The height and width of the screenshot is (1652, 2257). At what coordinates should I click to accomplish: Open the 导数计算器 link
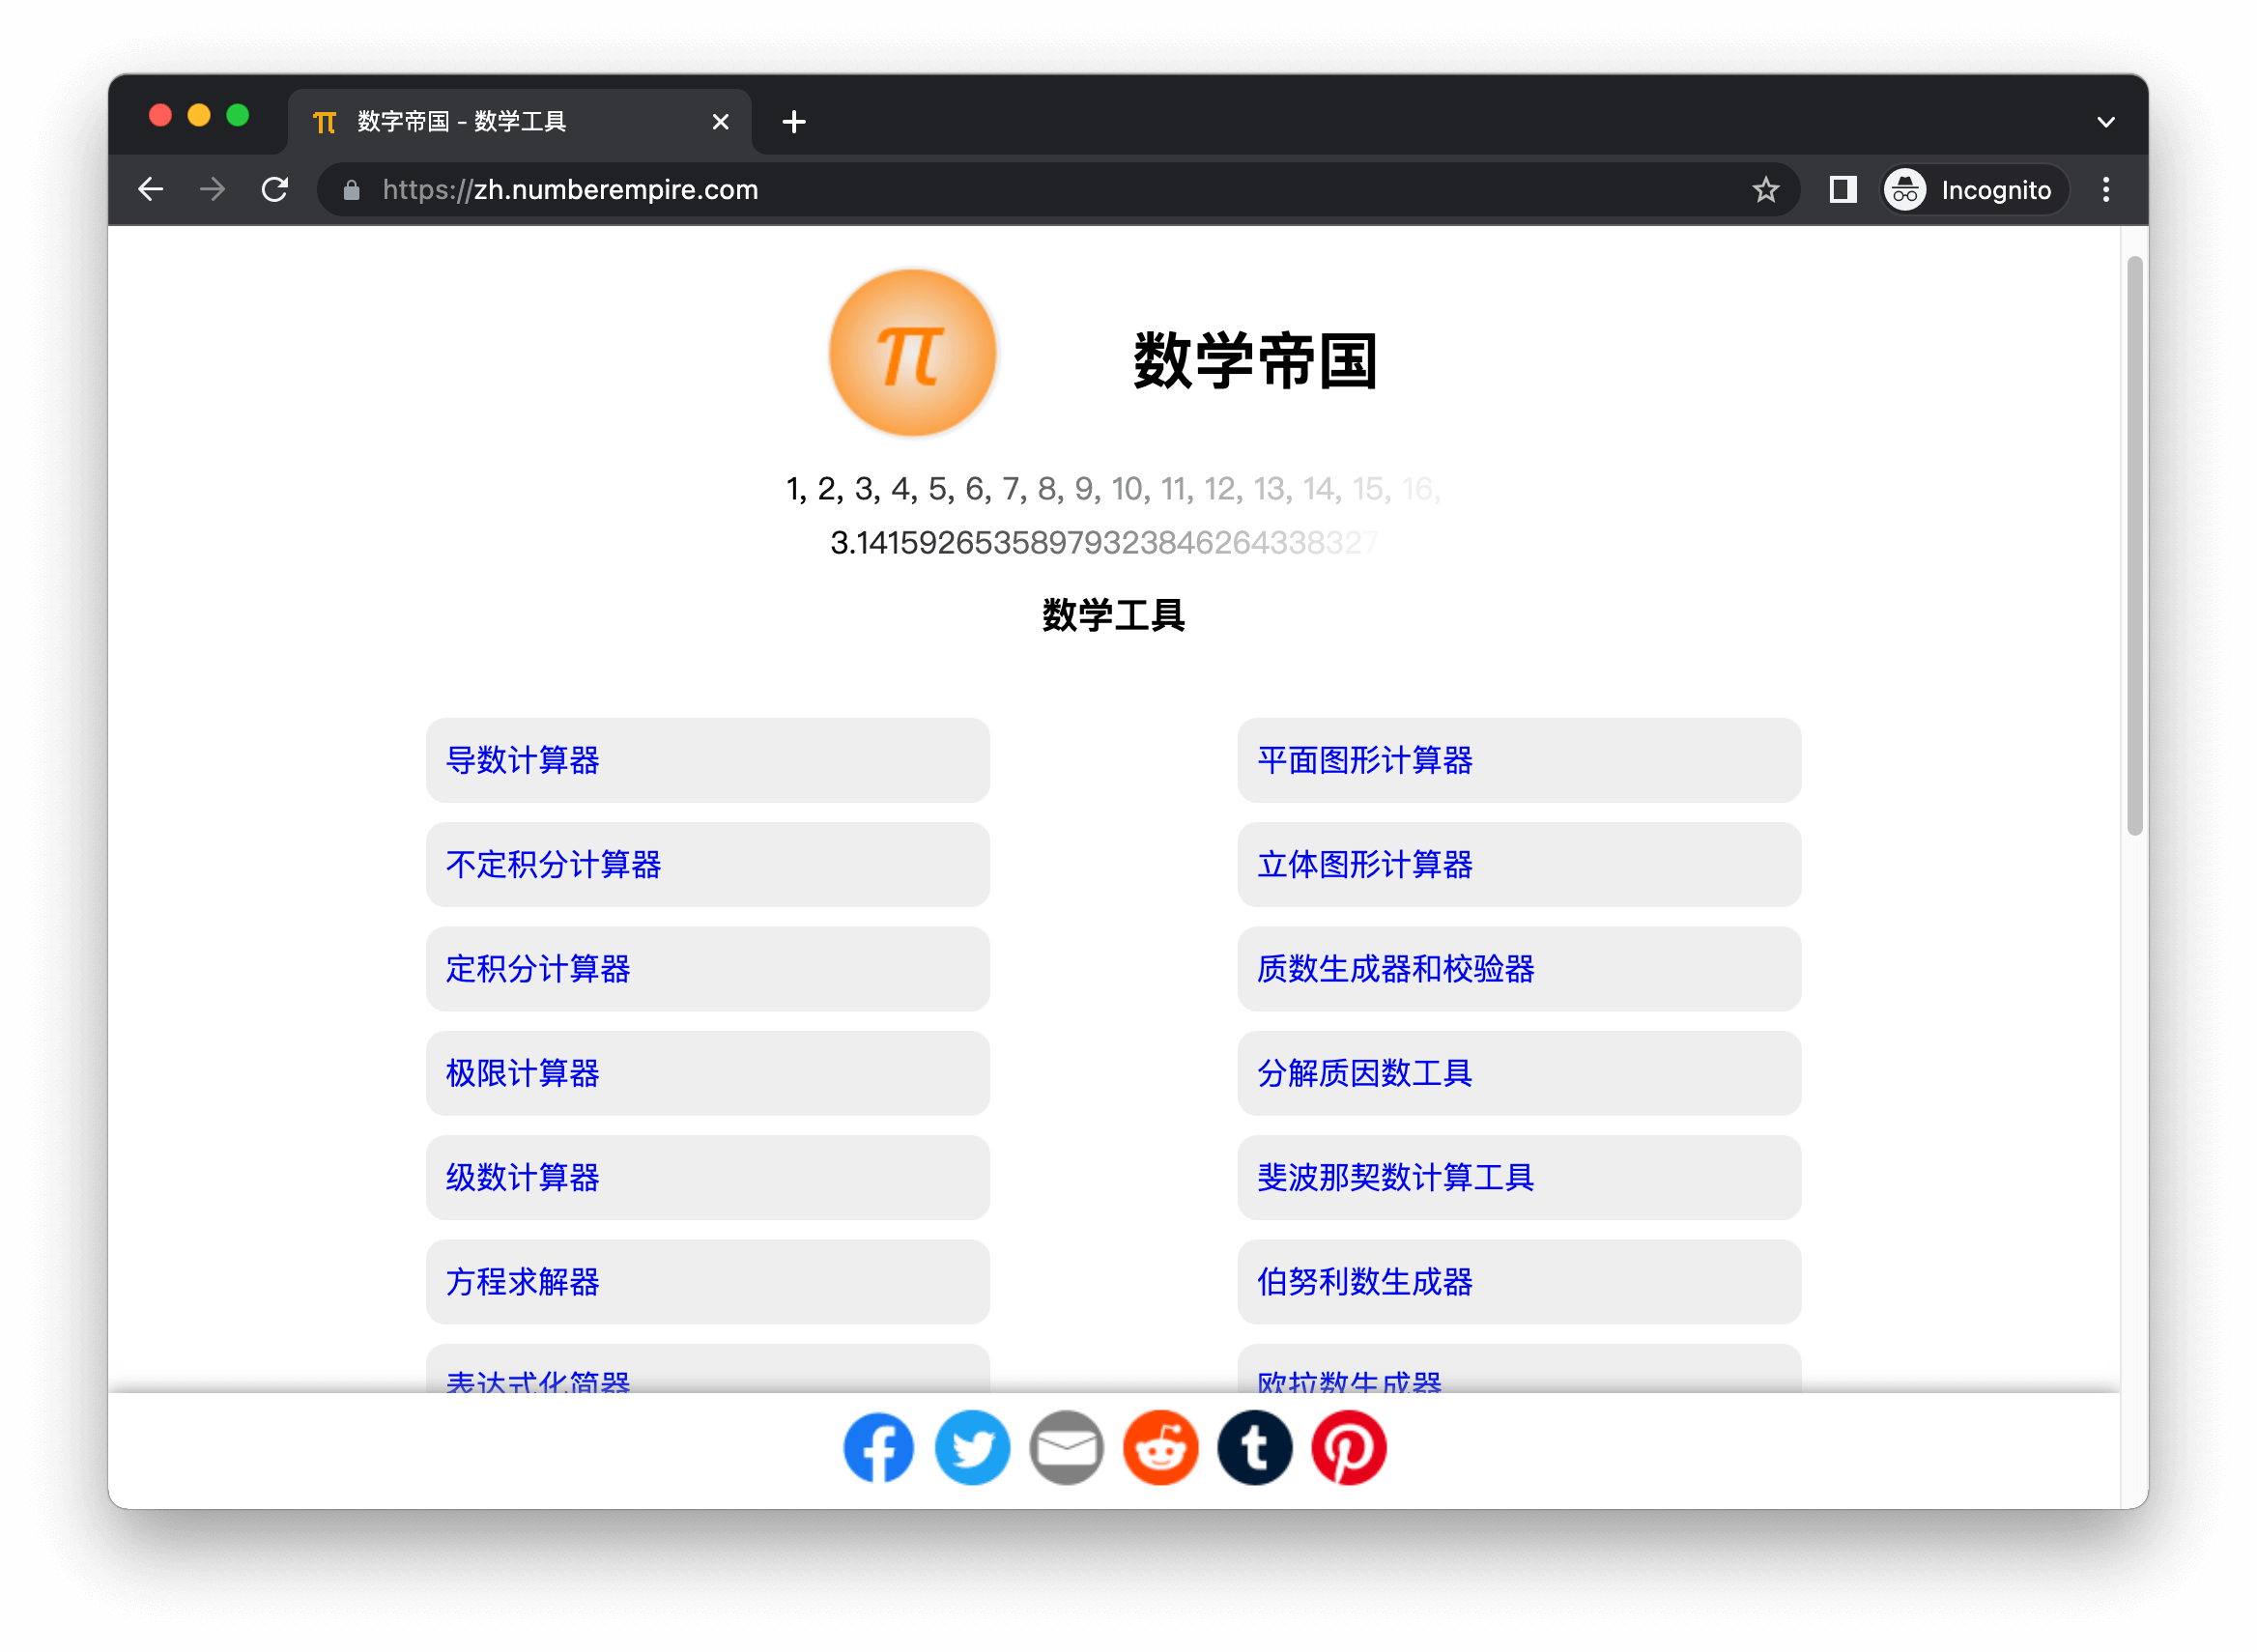[x=523, y=760]
